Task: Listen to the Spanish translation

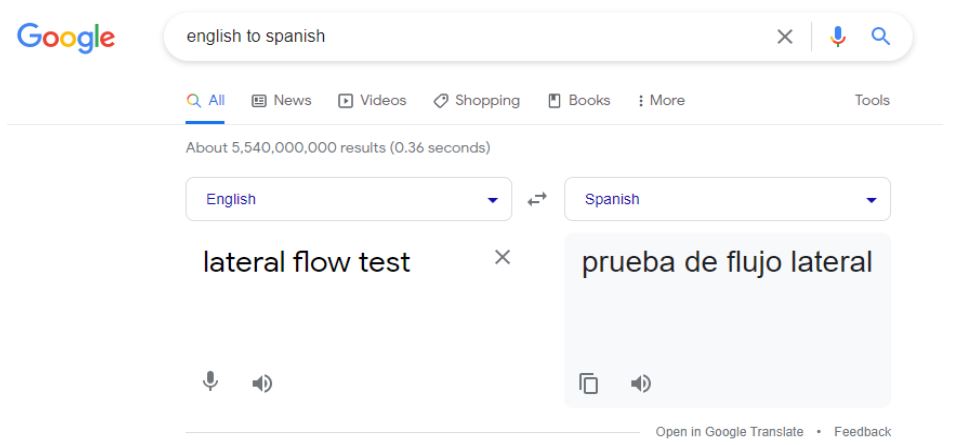Action: tap(641, 383)
